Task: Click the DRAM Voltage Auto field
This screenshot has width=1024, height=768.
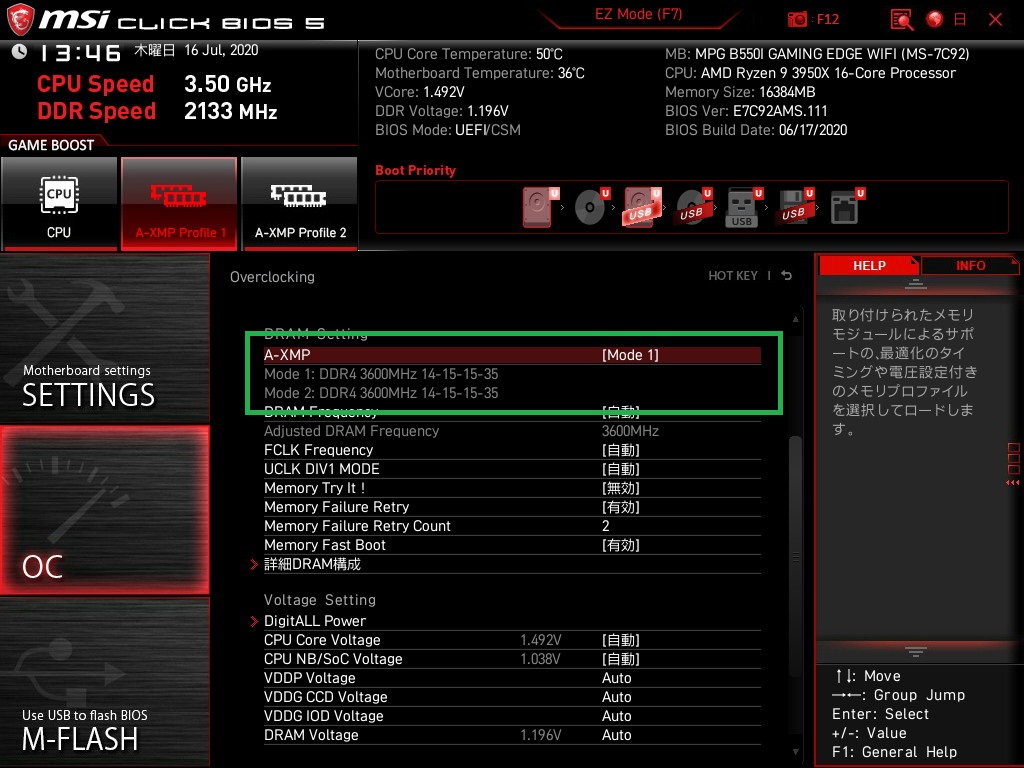Action: 616,735
